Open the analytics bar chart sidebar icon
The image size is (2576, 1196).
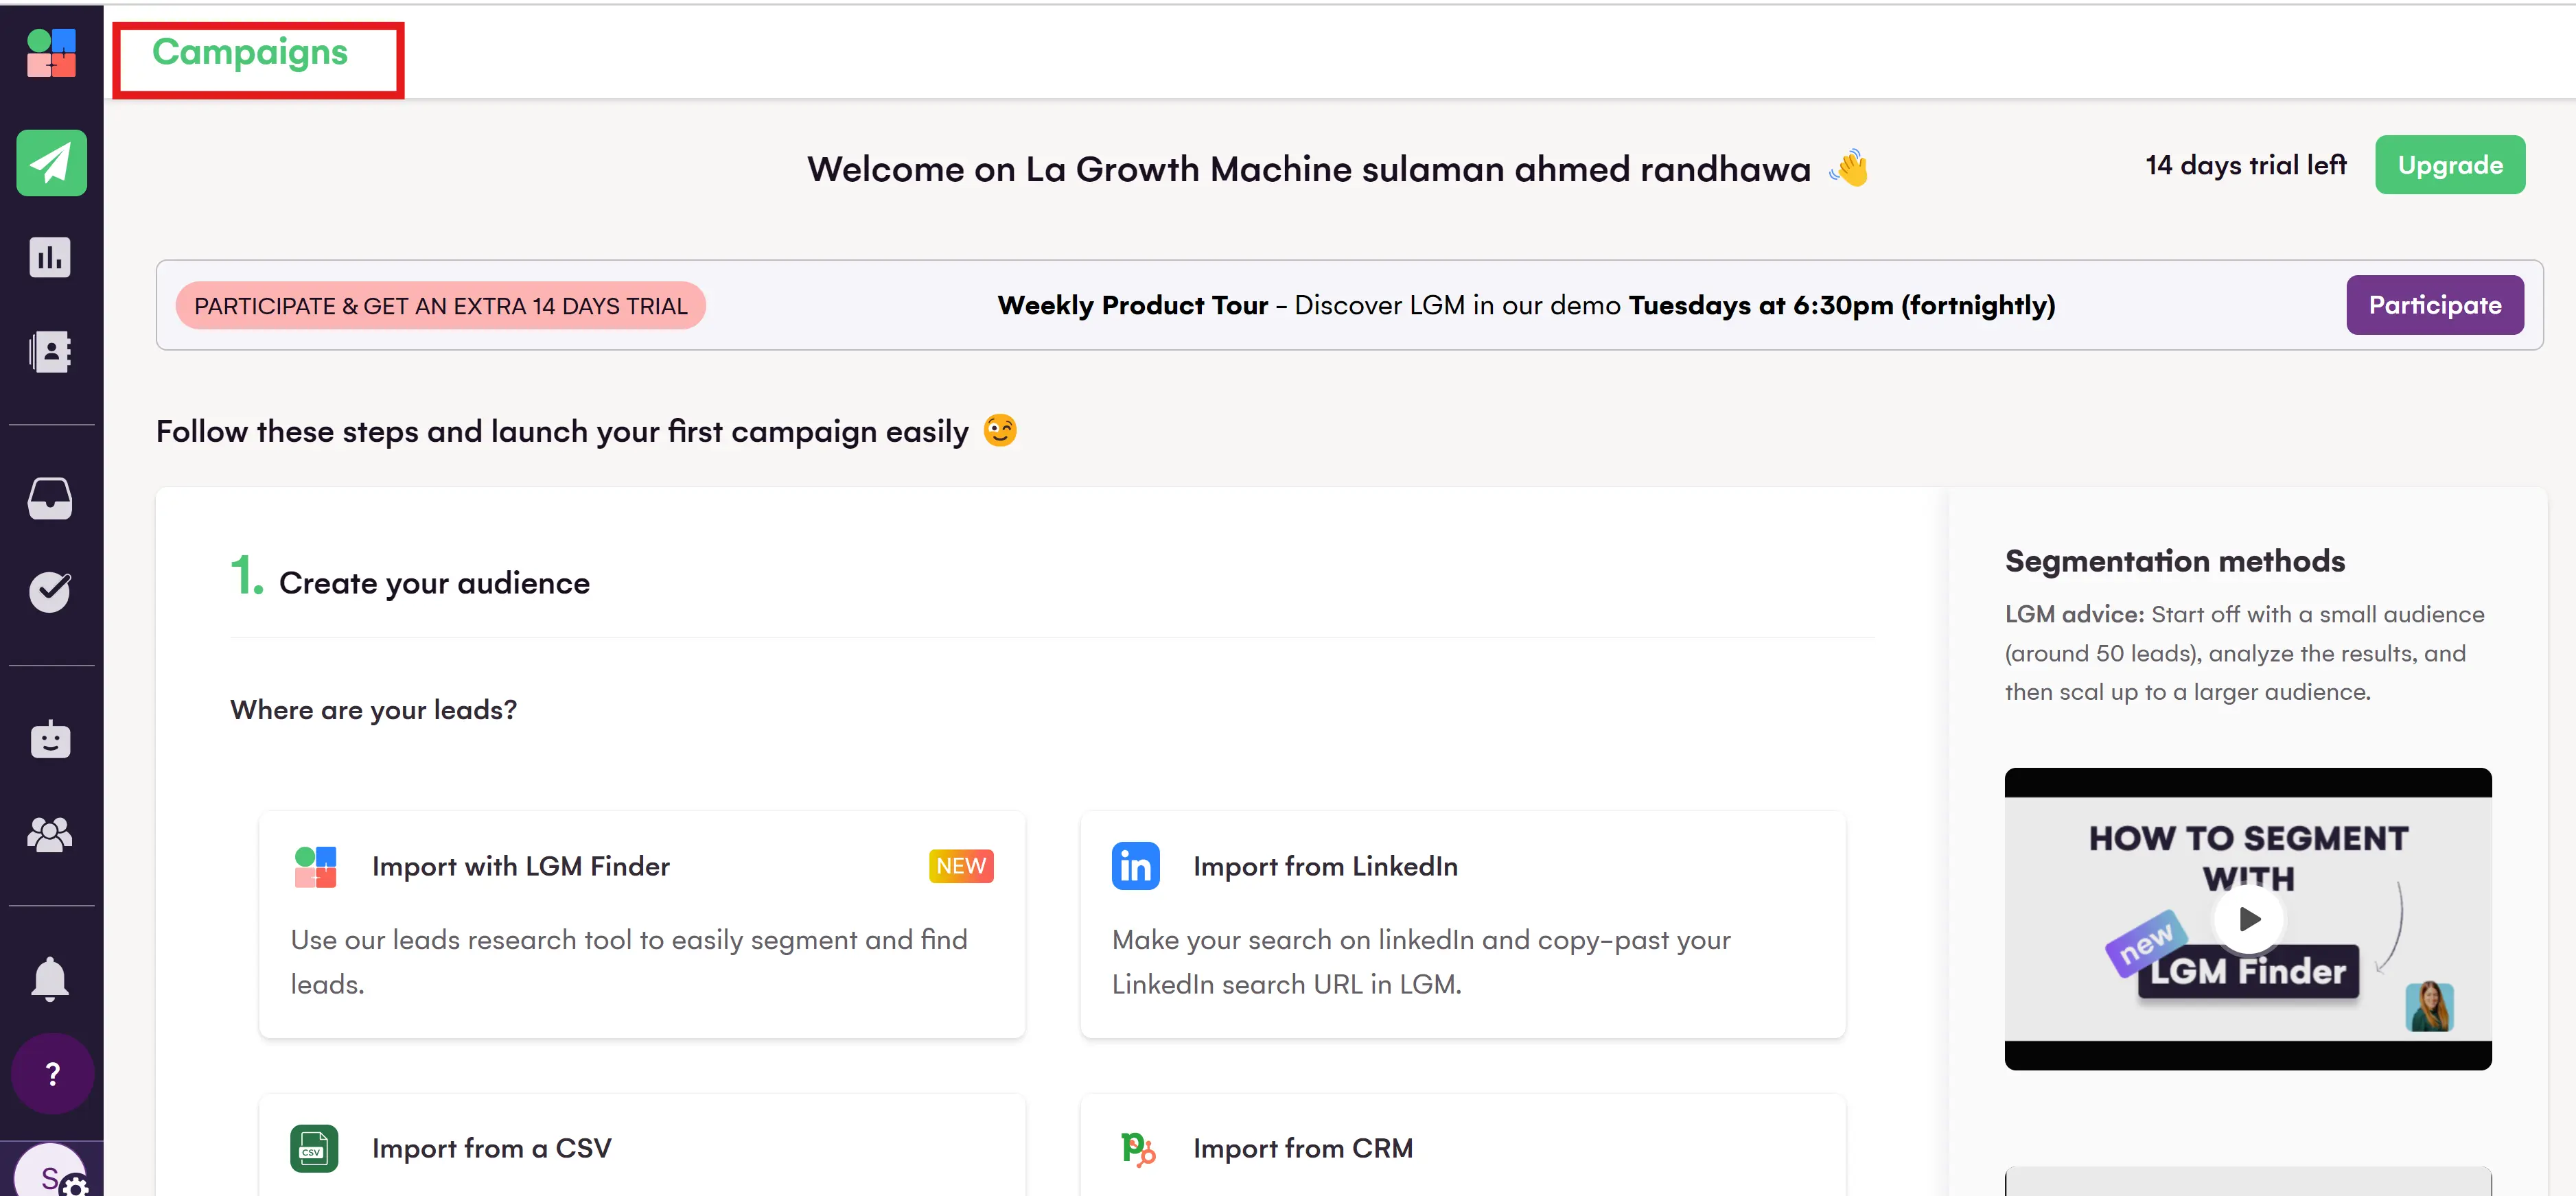pos(50,257)
